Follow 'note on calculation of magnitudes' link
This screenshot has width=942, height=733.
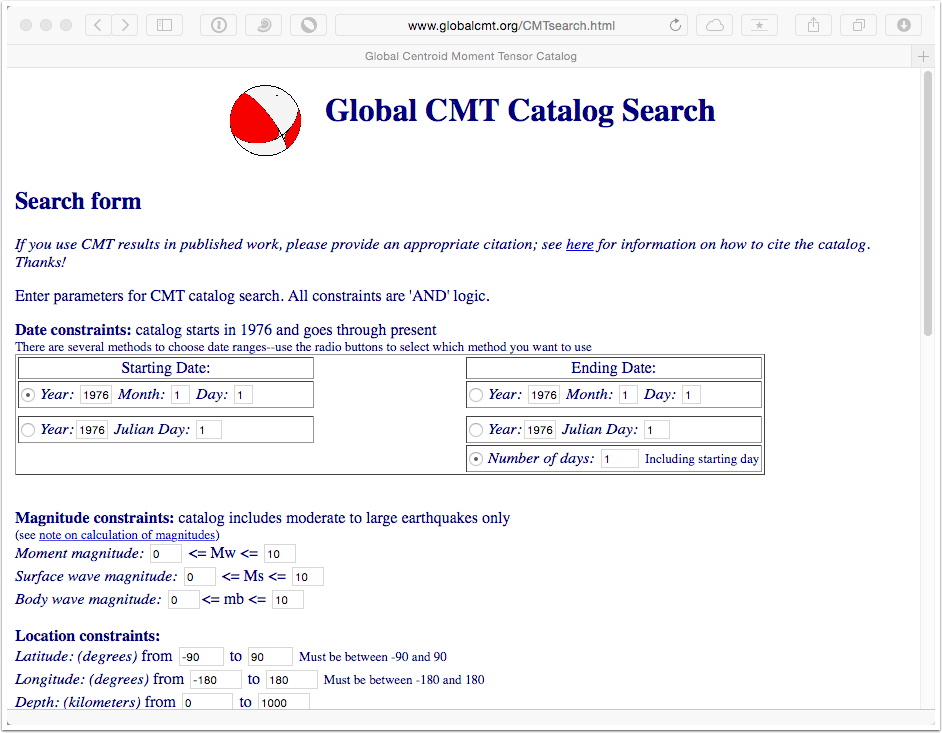pos(127,535)
